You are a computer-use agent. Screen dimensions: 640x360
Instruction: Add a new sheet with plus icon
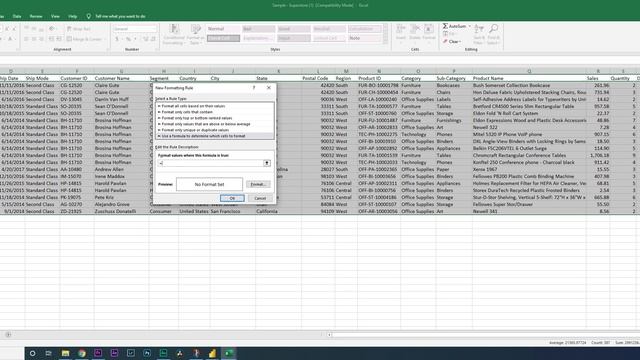point(8,335)
